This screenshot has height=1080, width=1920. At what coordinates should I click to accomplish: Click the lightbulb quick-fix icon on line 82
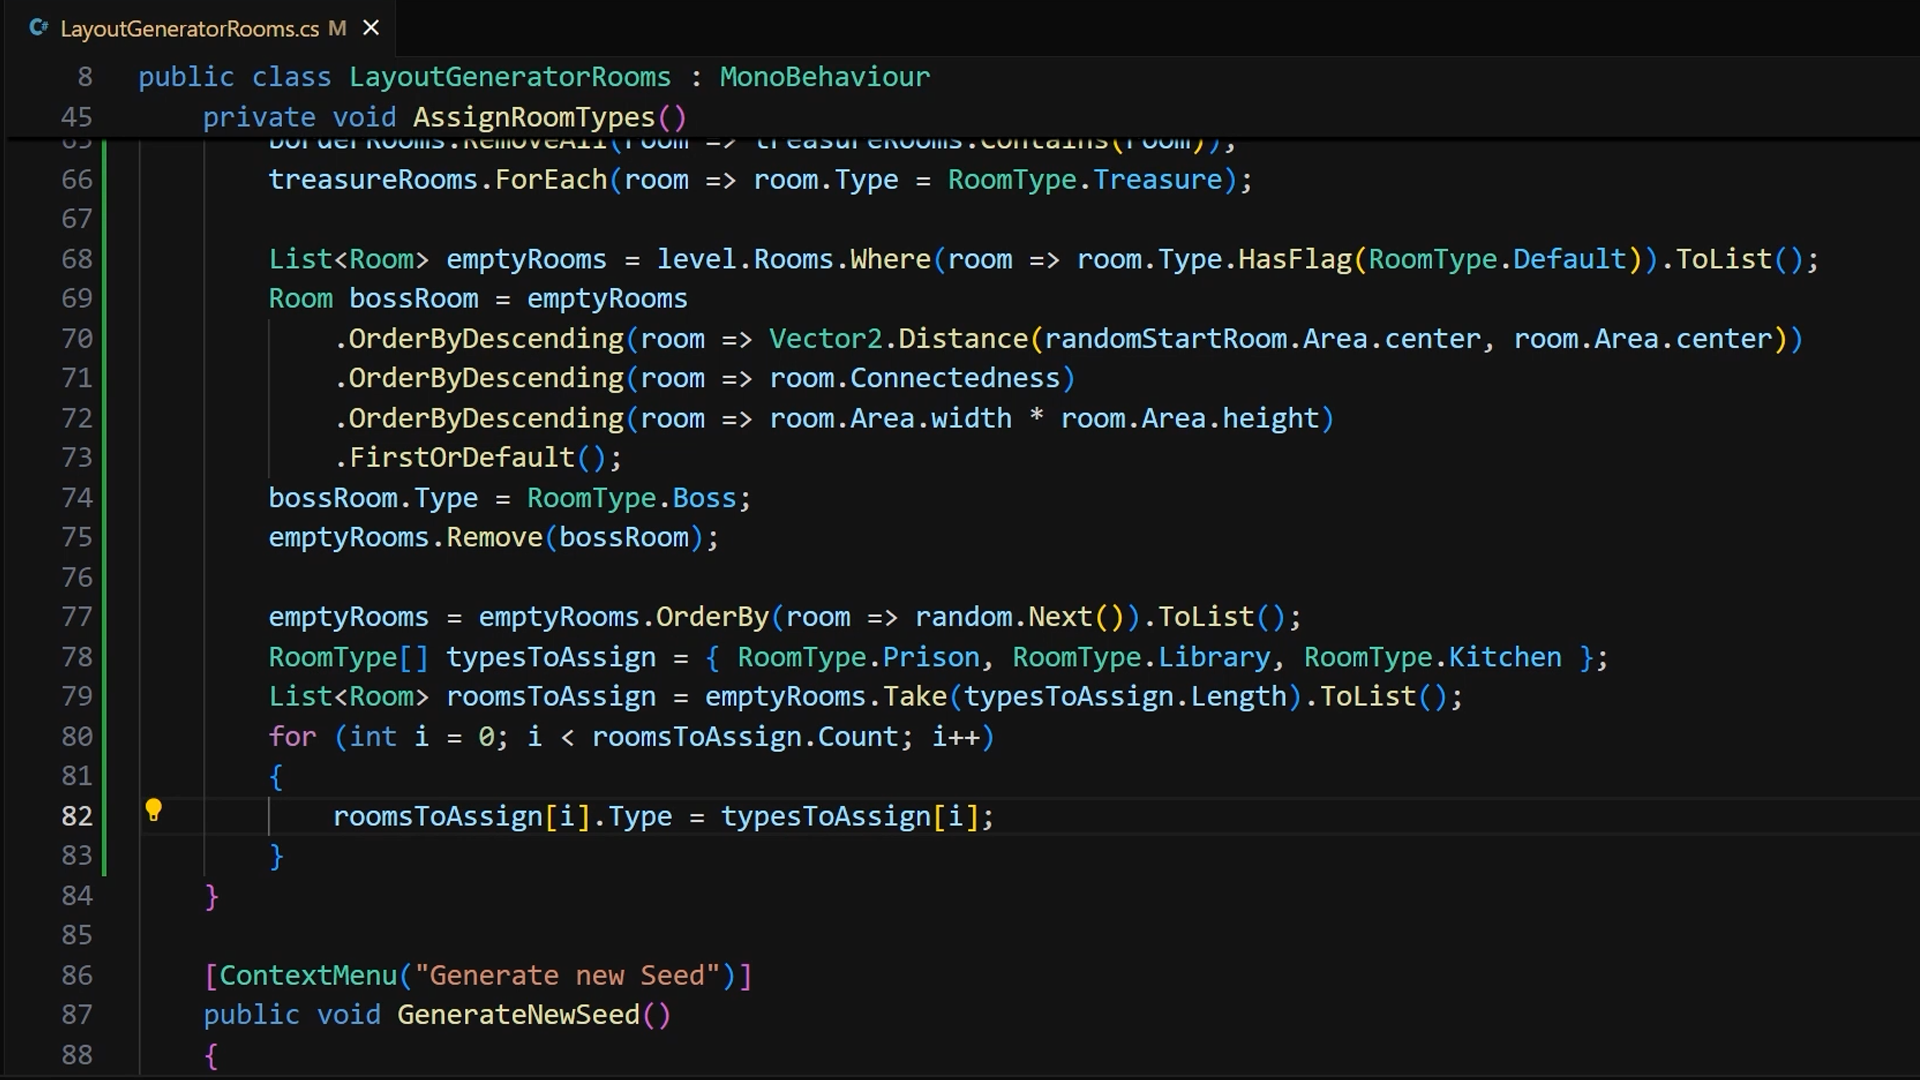point(153,810)
